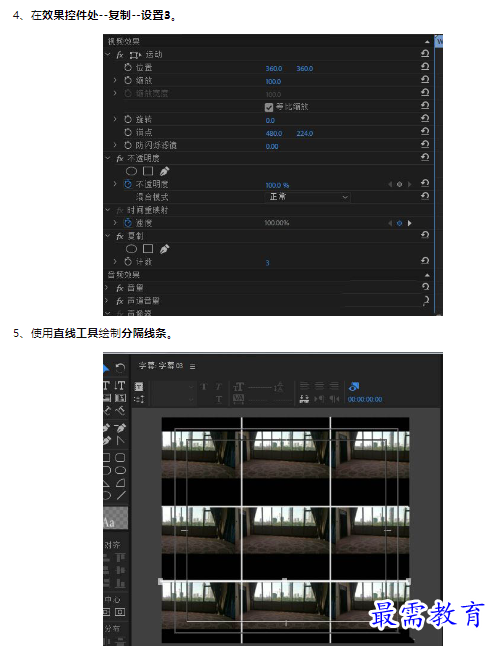This screenshot has height=646, width=493.
Task: Select the Rotation tool in title toolbar
Action: coord(119,367)
